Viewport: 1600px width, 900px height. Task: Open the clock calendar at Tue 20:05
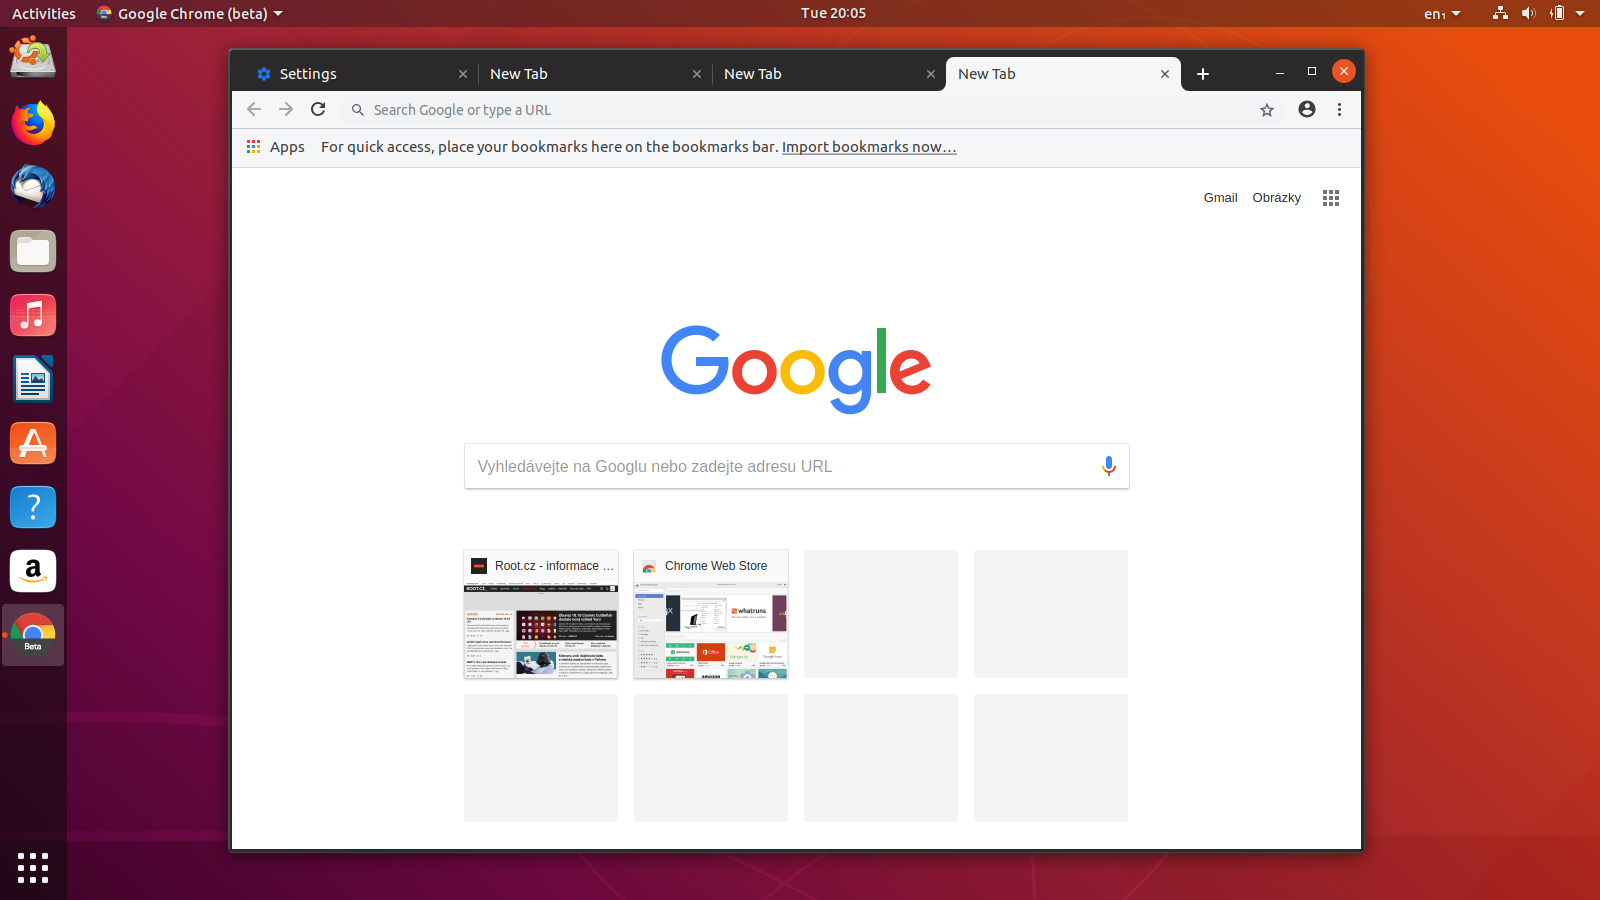tap(833, 13)
